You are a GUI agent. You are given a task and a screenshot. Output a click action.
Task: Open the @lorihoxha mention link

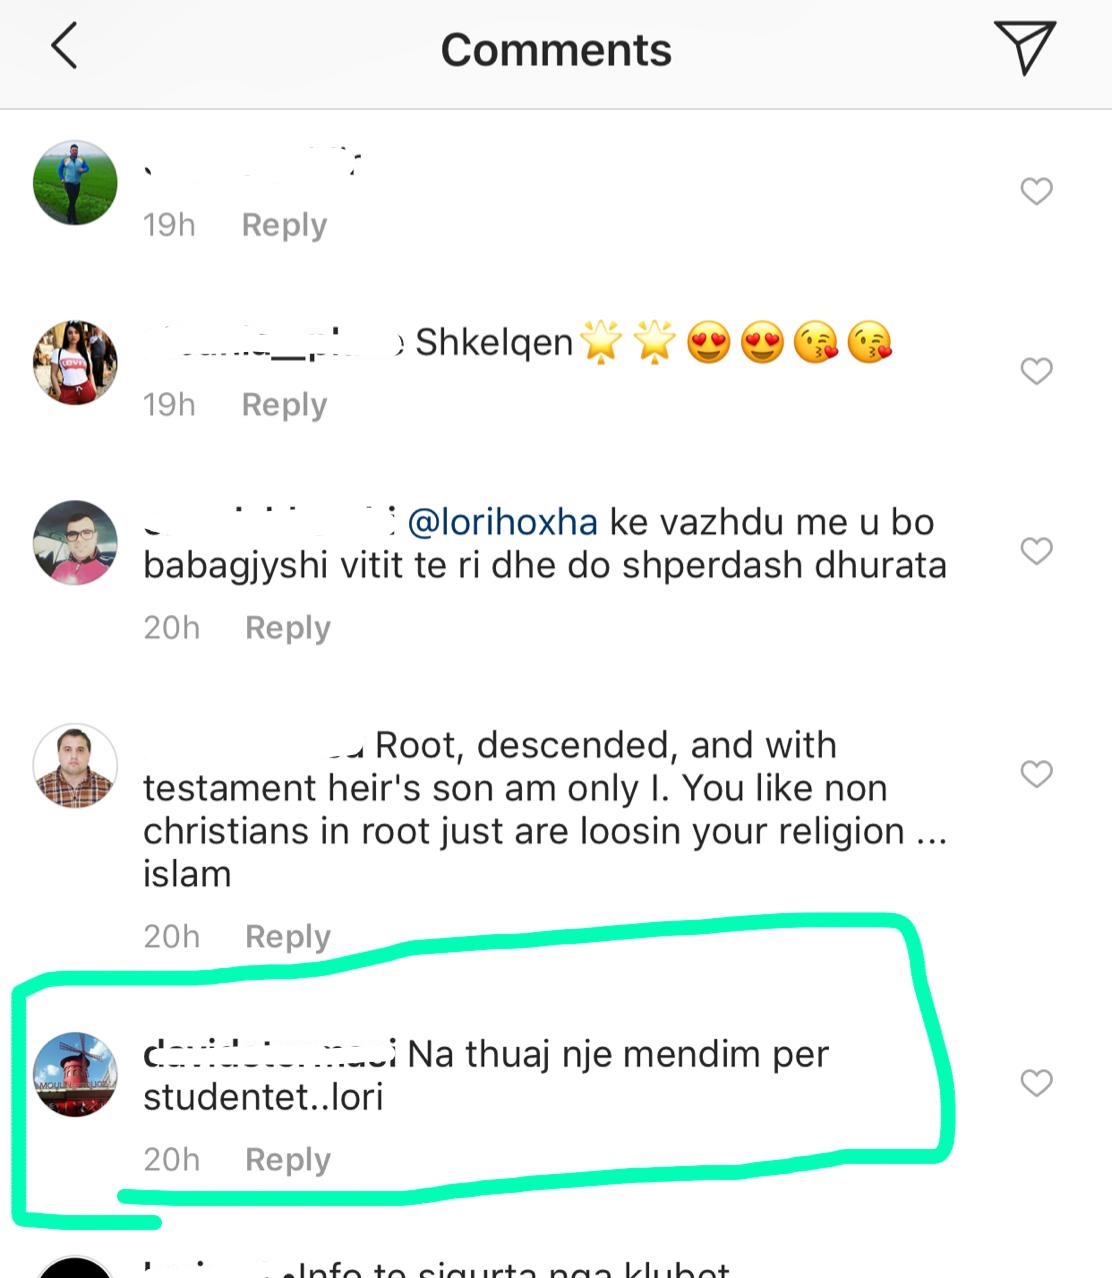click(x=502, y=522)
